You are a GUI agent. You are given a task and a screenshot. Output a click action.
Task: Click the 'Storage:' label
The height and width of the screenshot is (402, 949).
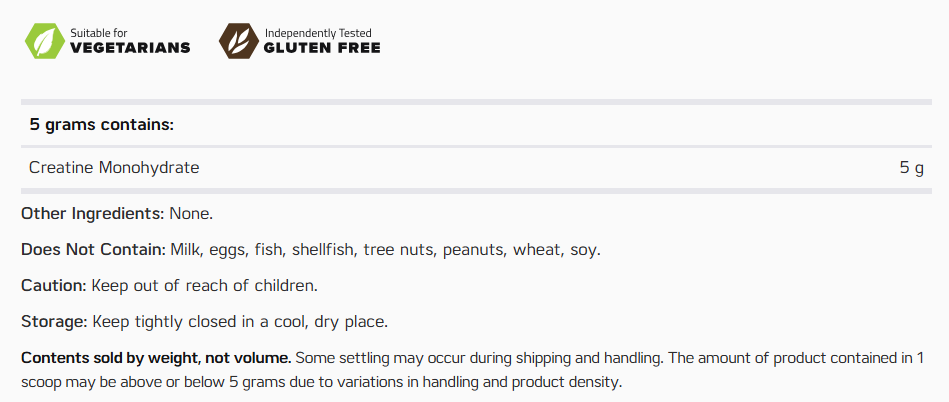click(54, 321)
